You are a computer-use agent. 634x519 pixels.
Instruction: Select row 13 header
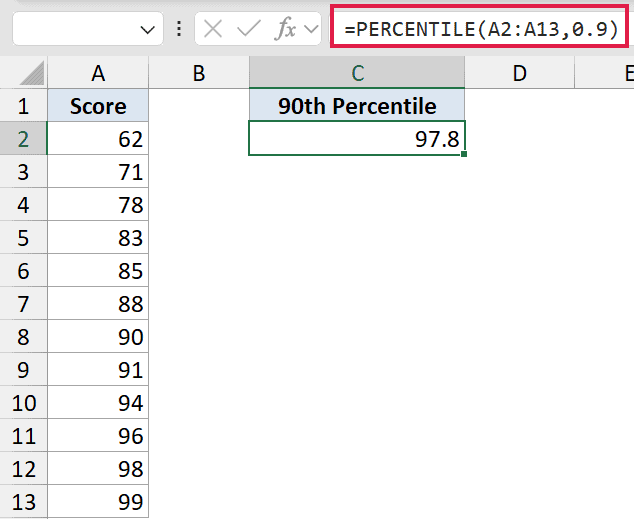(23, 502)
